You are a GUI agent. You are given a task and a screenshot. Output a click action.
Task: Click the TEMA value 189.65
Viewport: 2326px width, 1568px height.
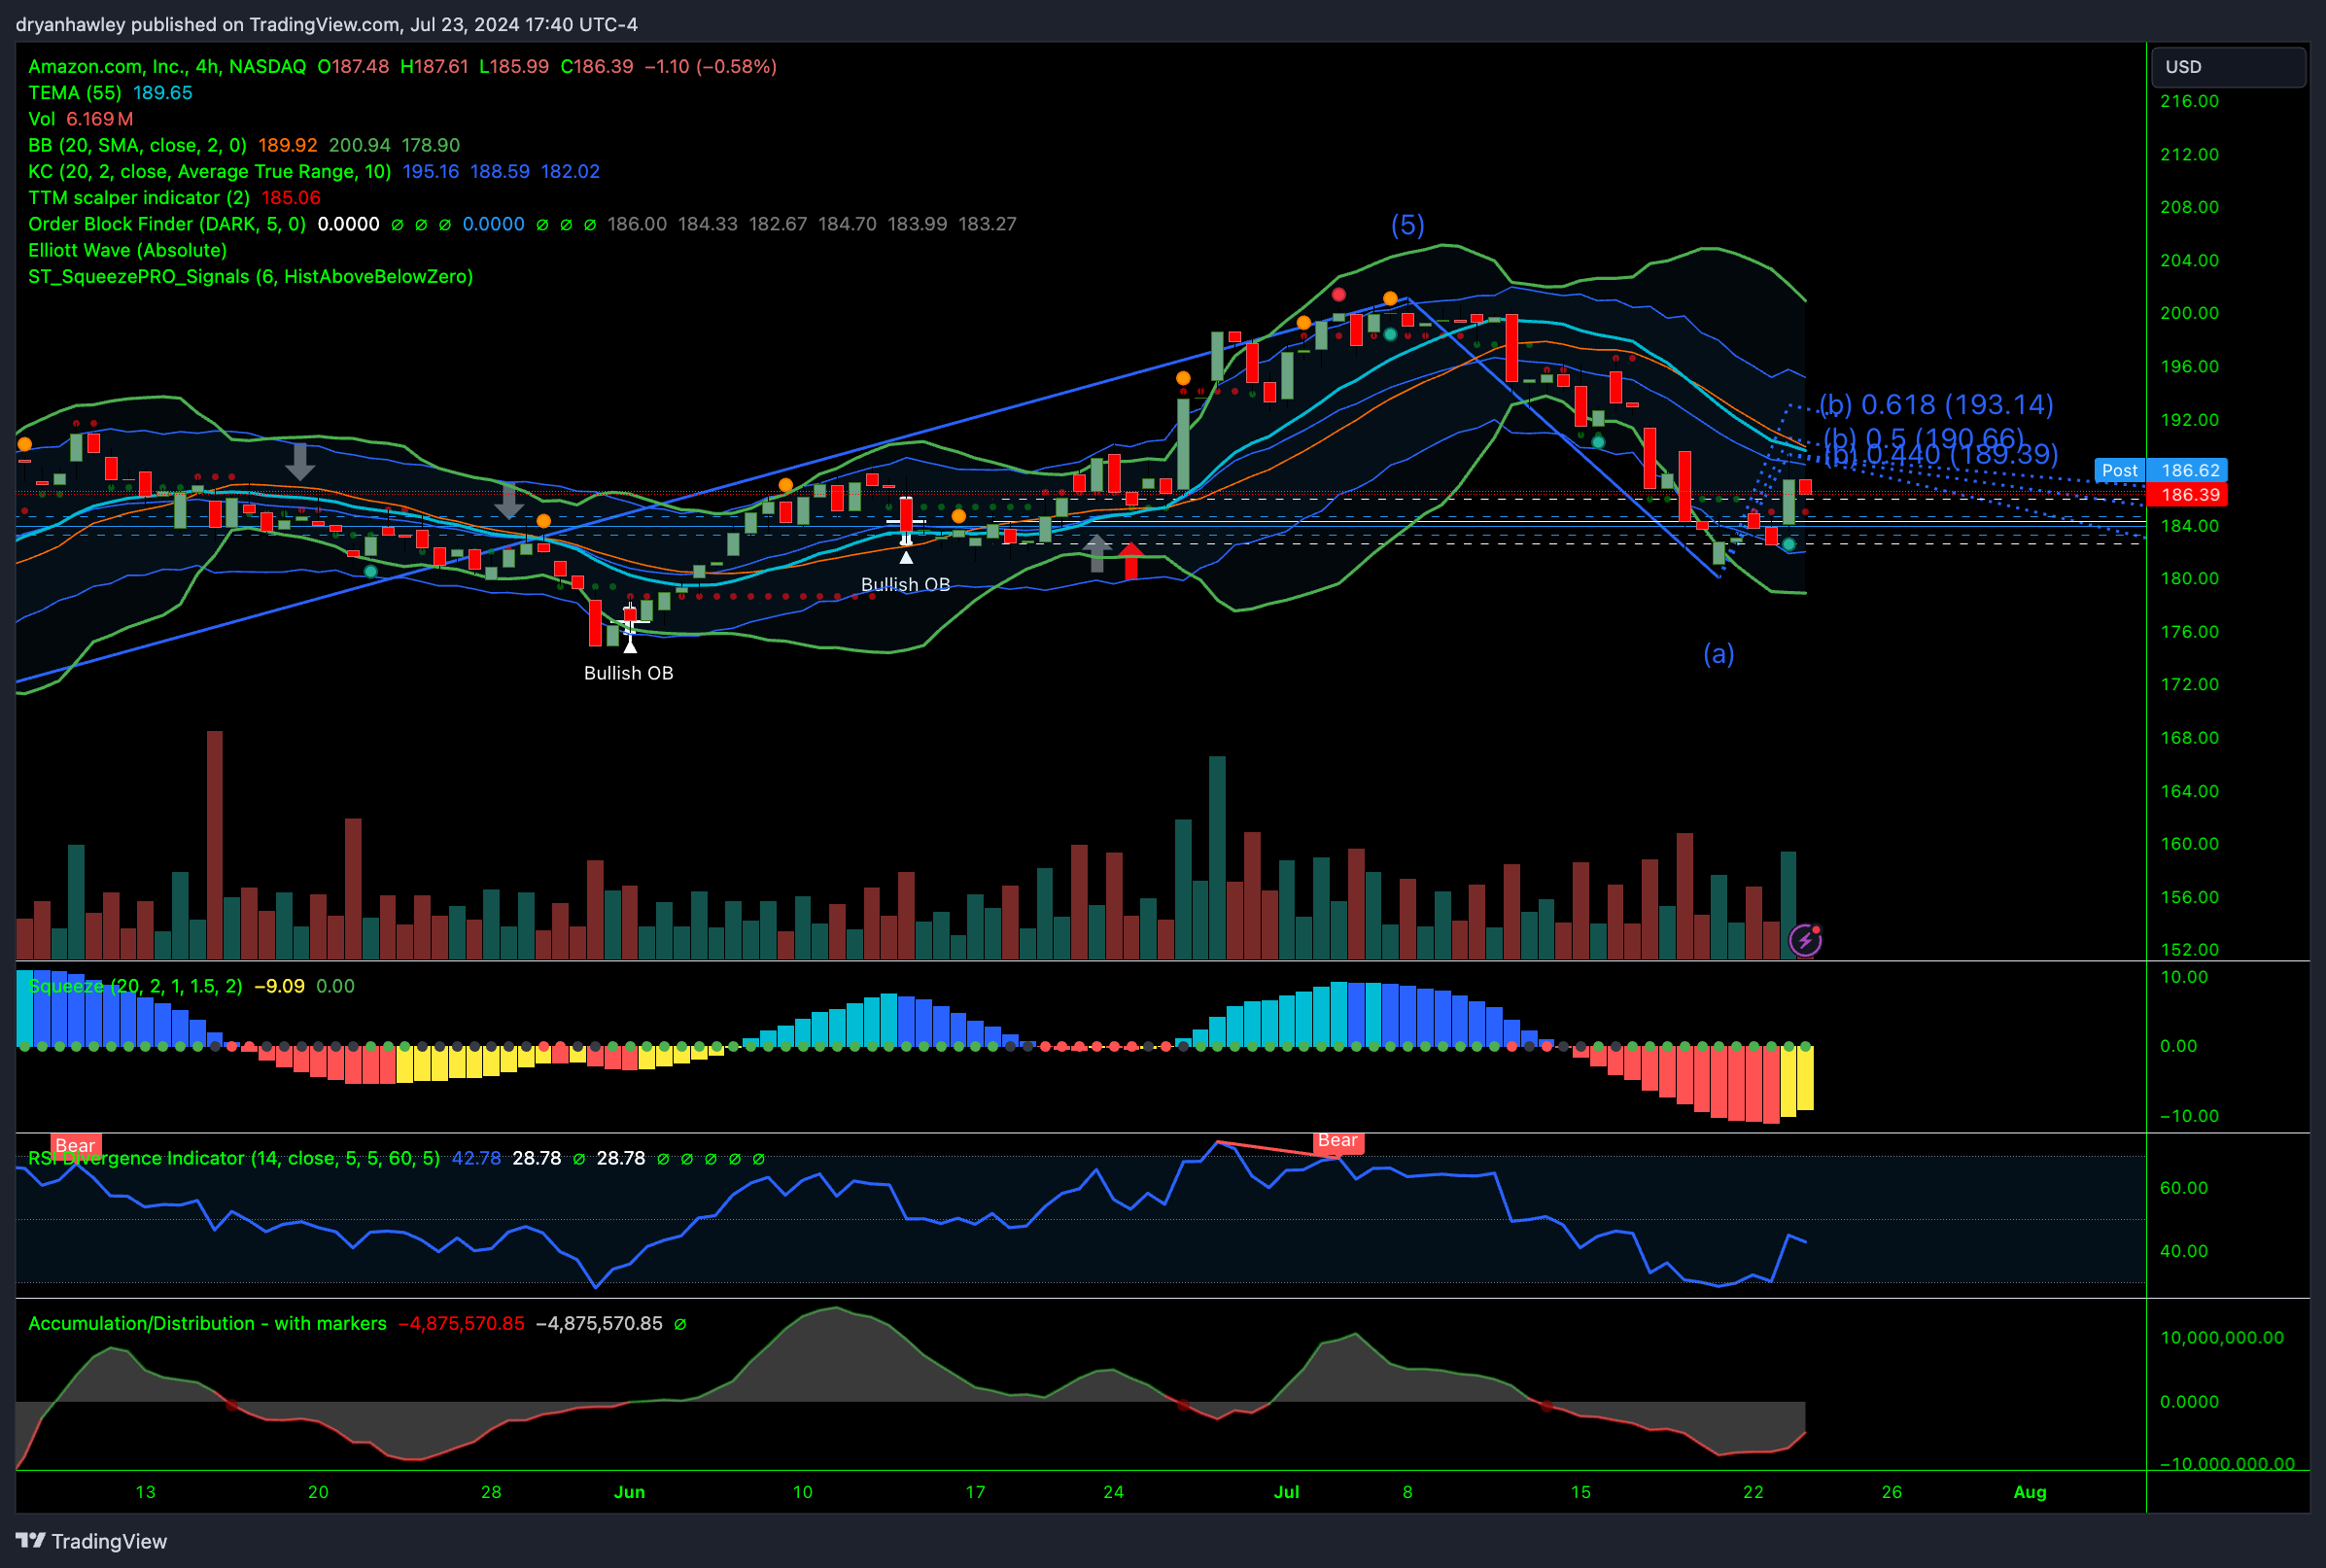(162, 92)
